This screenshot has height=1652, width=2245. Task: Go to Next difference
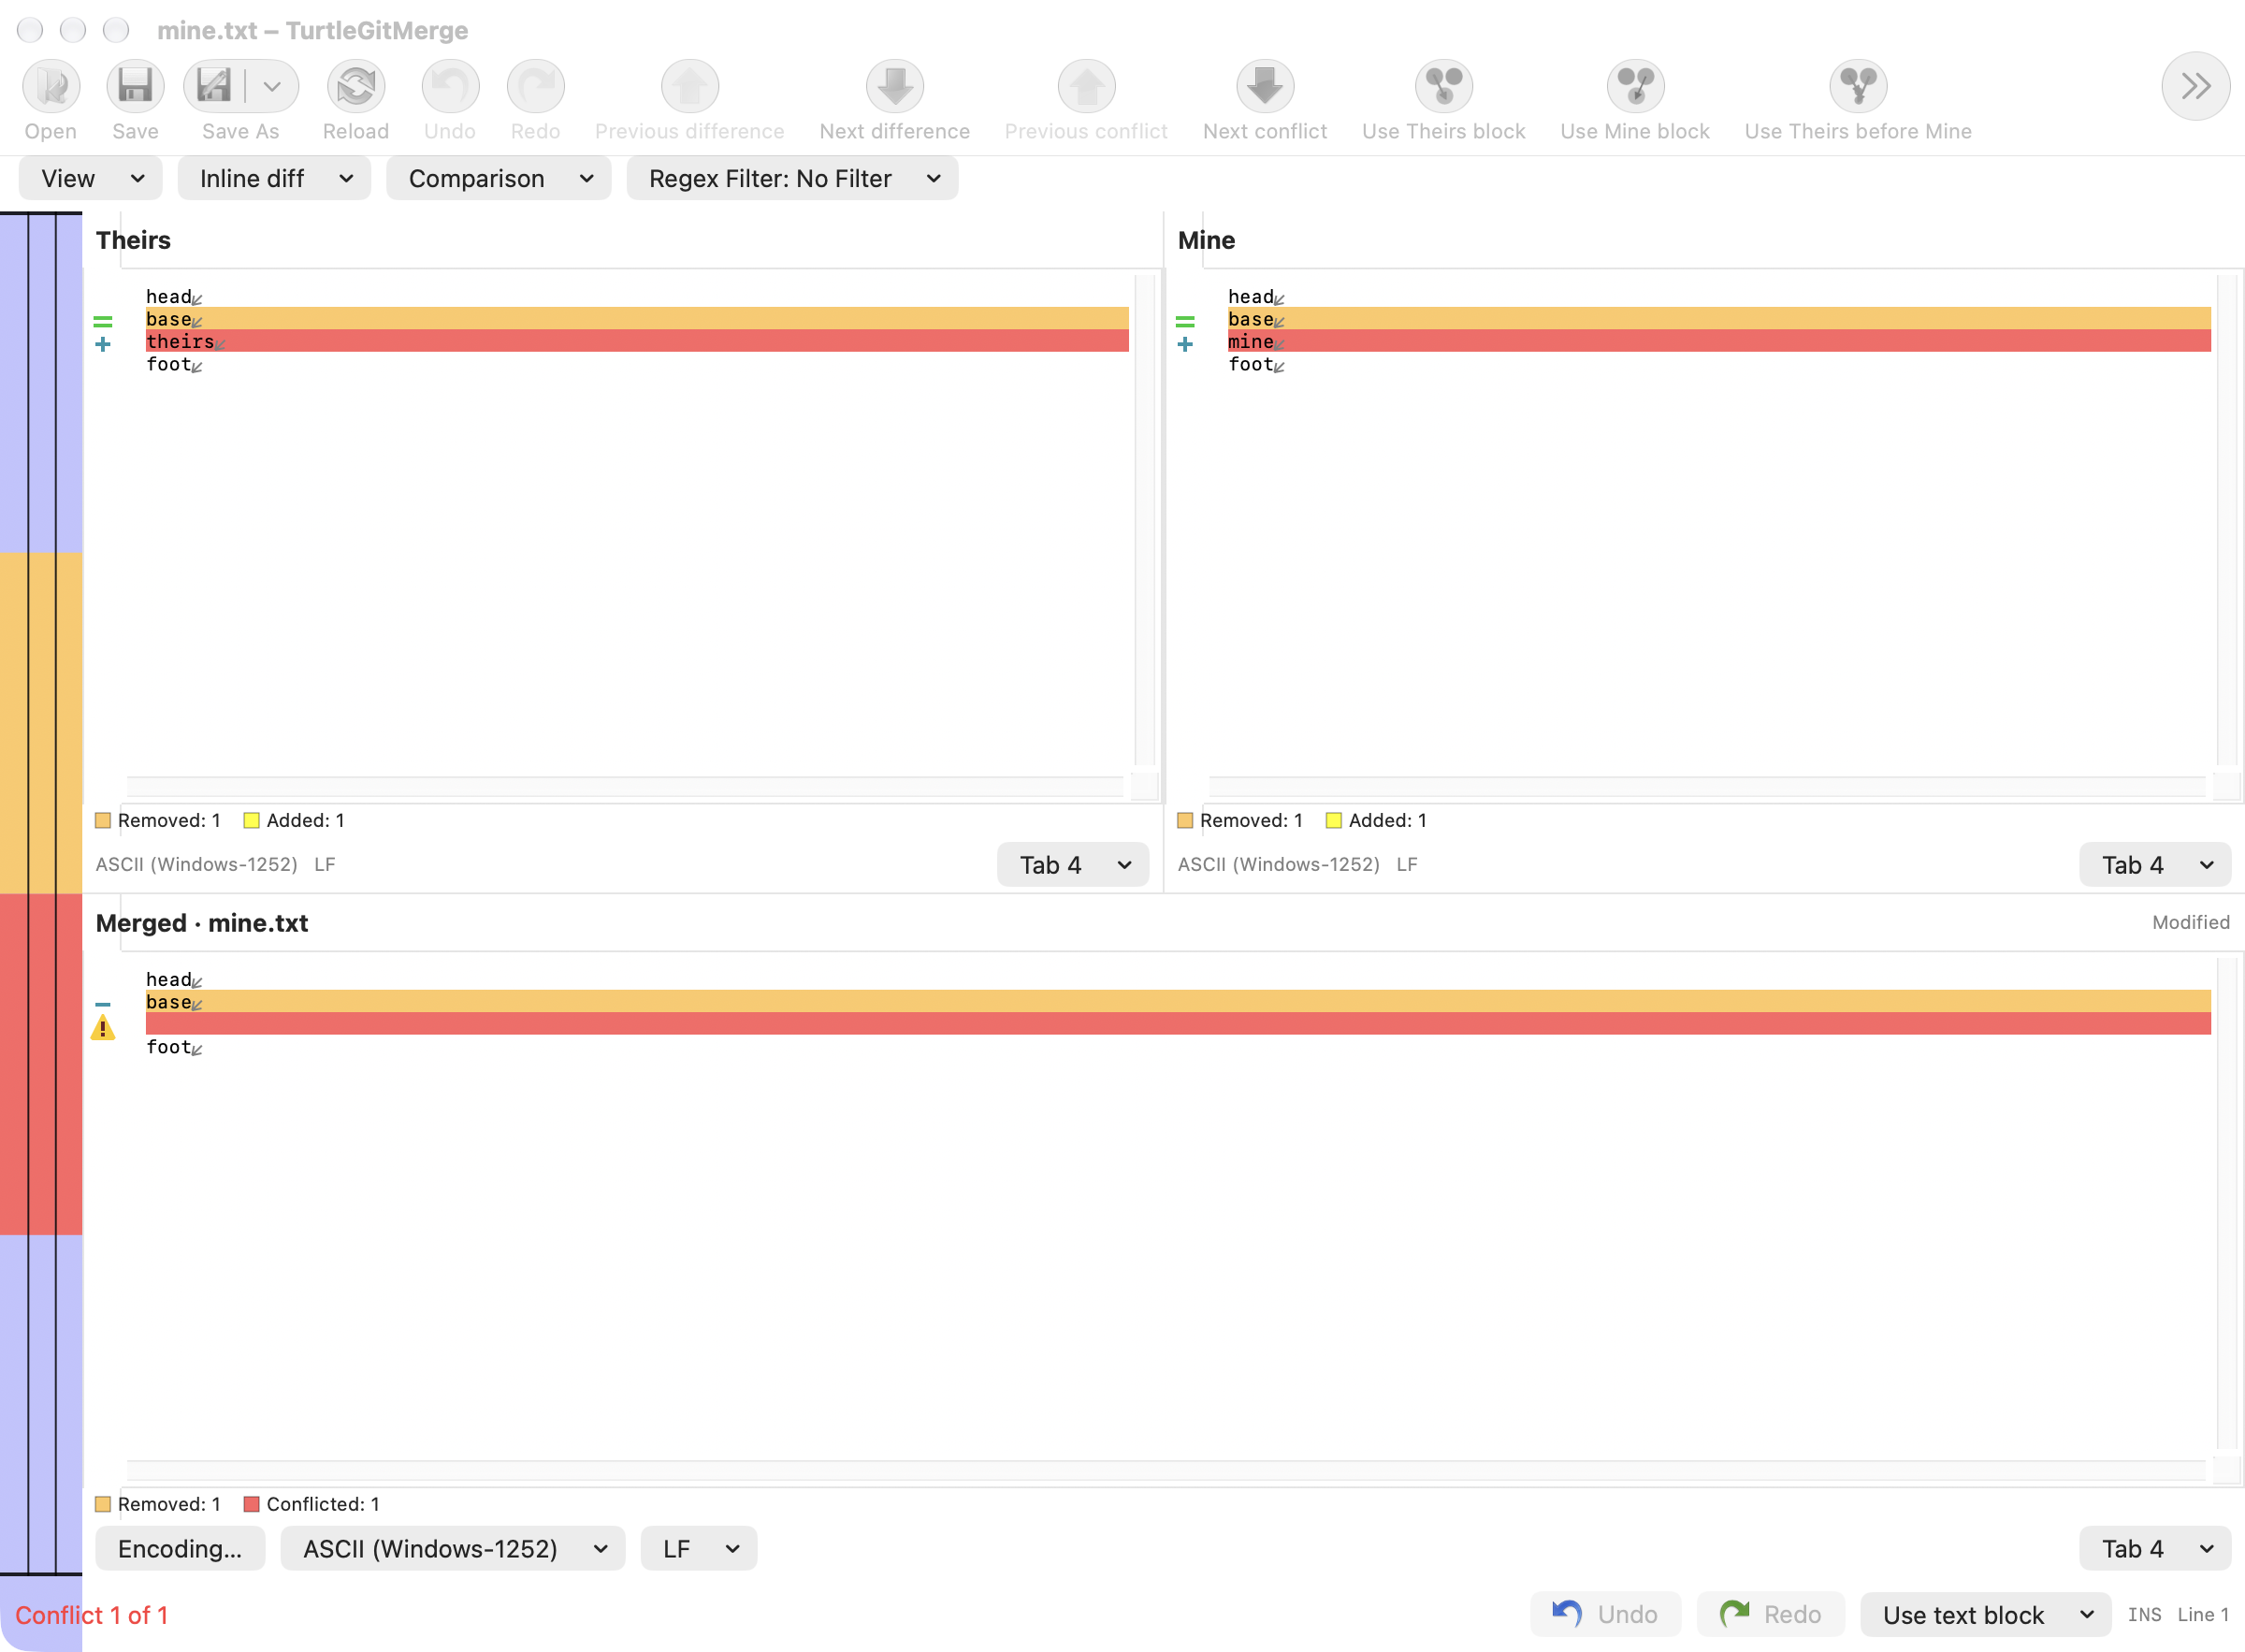[895, 86]
